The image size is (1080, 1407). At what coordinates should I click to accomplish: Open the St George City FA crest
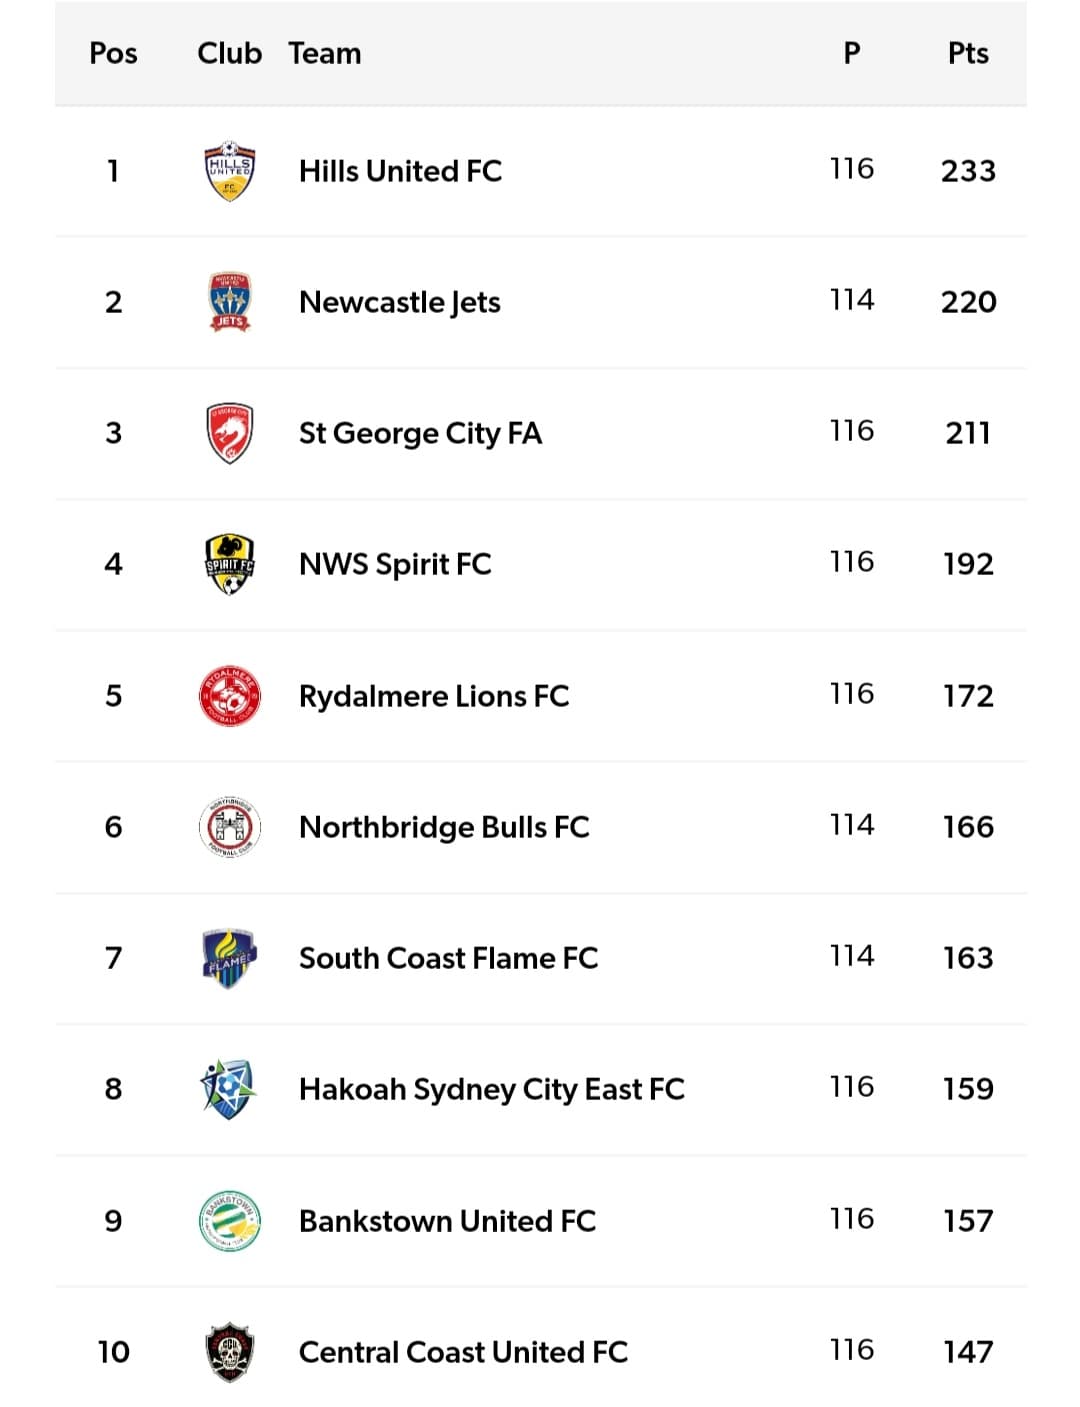[229, 433]
